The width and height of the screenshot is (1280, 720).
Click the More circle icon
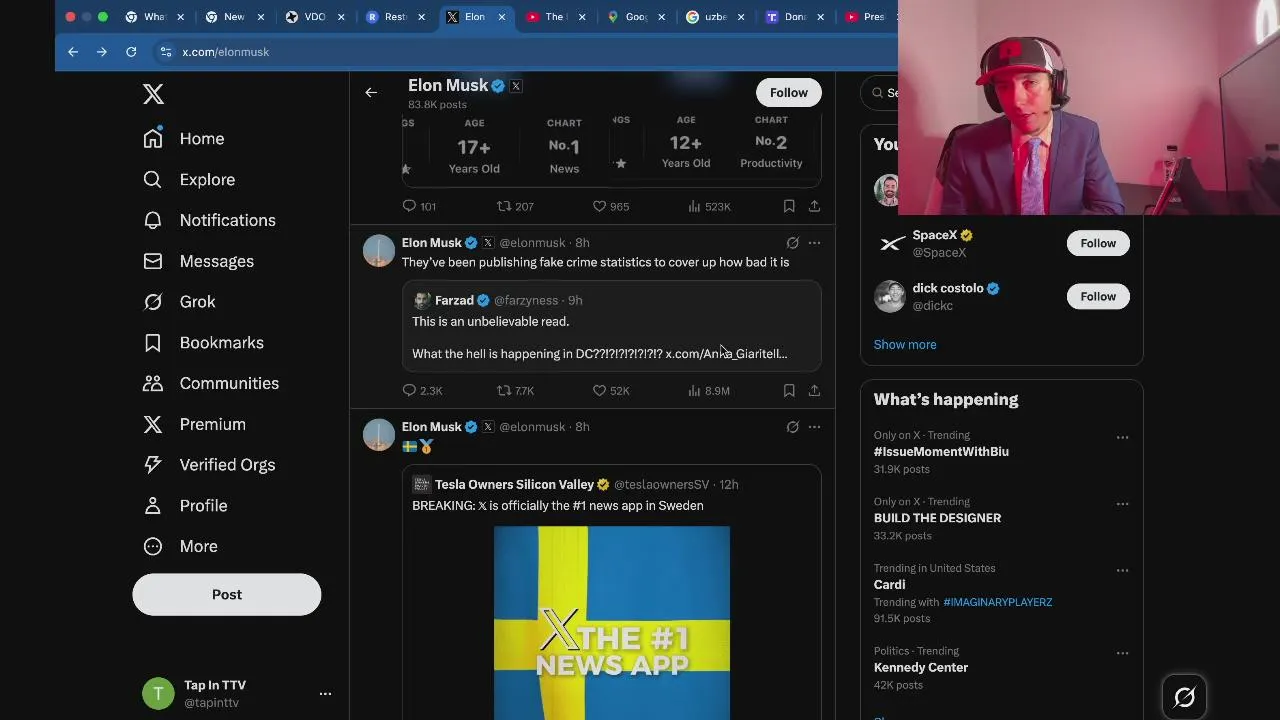[x=153, y=546]
